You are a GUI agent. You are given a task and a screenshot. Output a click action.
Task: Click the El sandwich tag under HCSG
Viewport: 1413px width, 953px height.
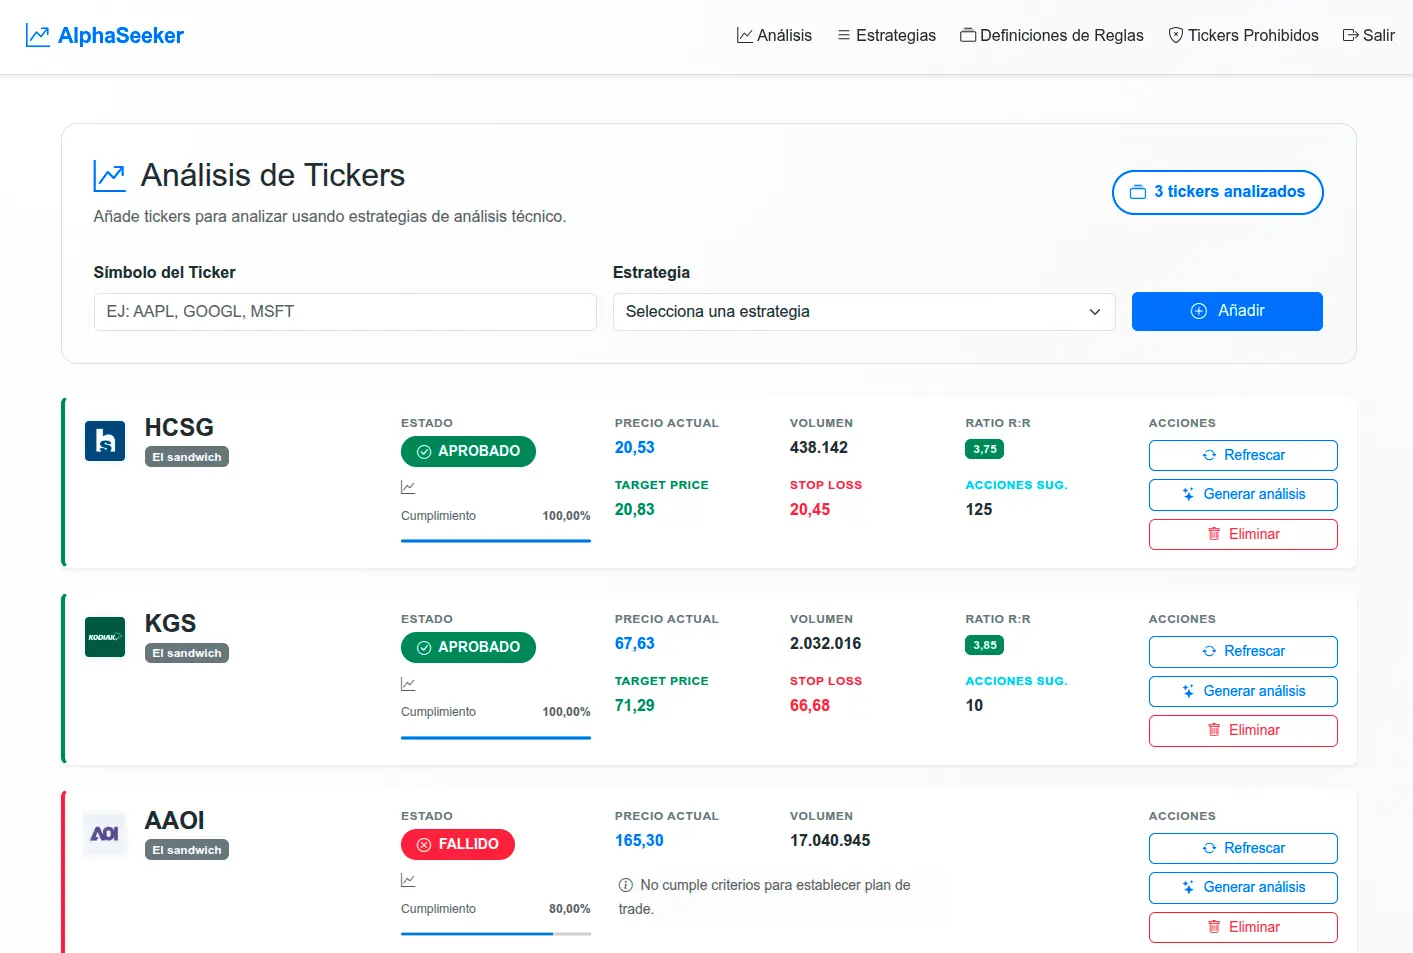[x=187, y=457]
